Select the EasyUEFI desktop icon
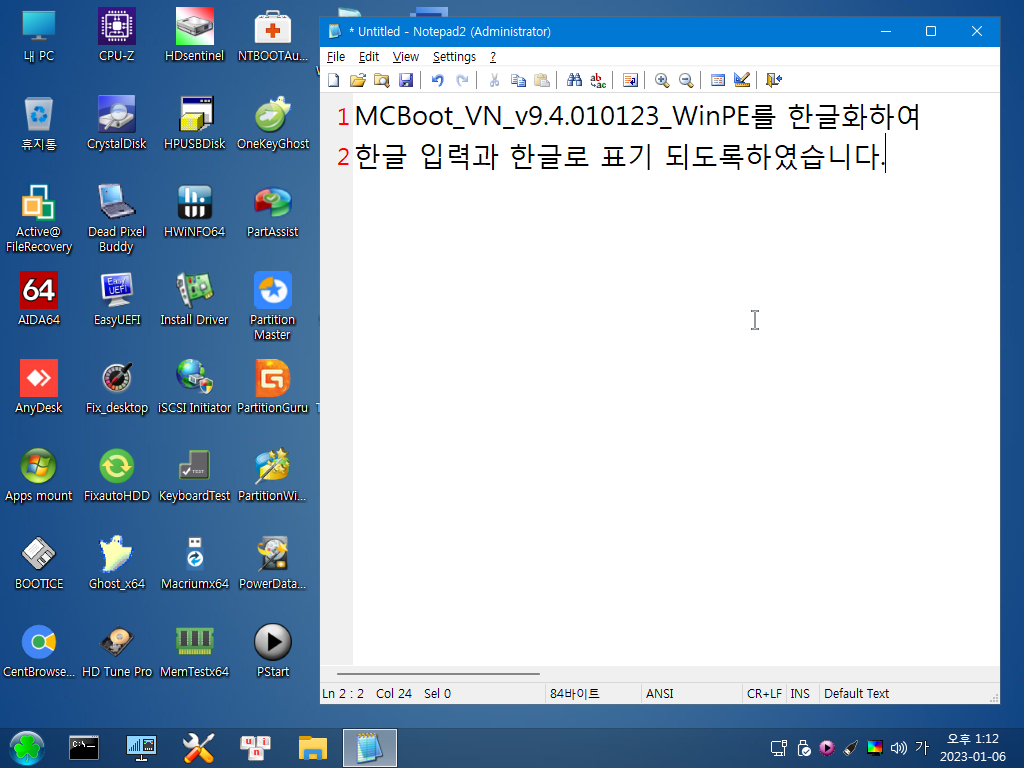1024x768 pixels. point(117,298)
